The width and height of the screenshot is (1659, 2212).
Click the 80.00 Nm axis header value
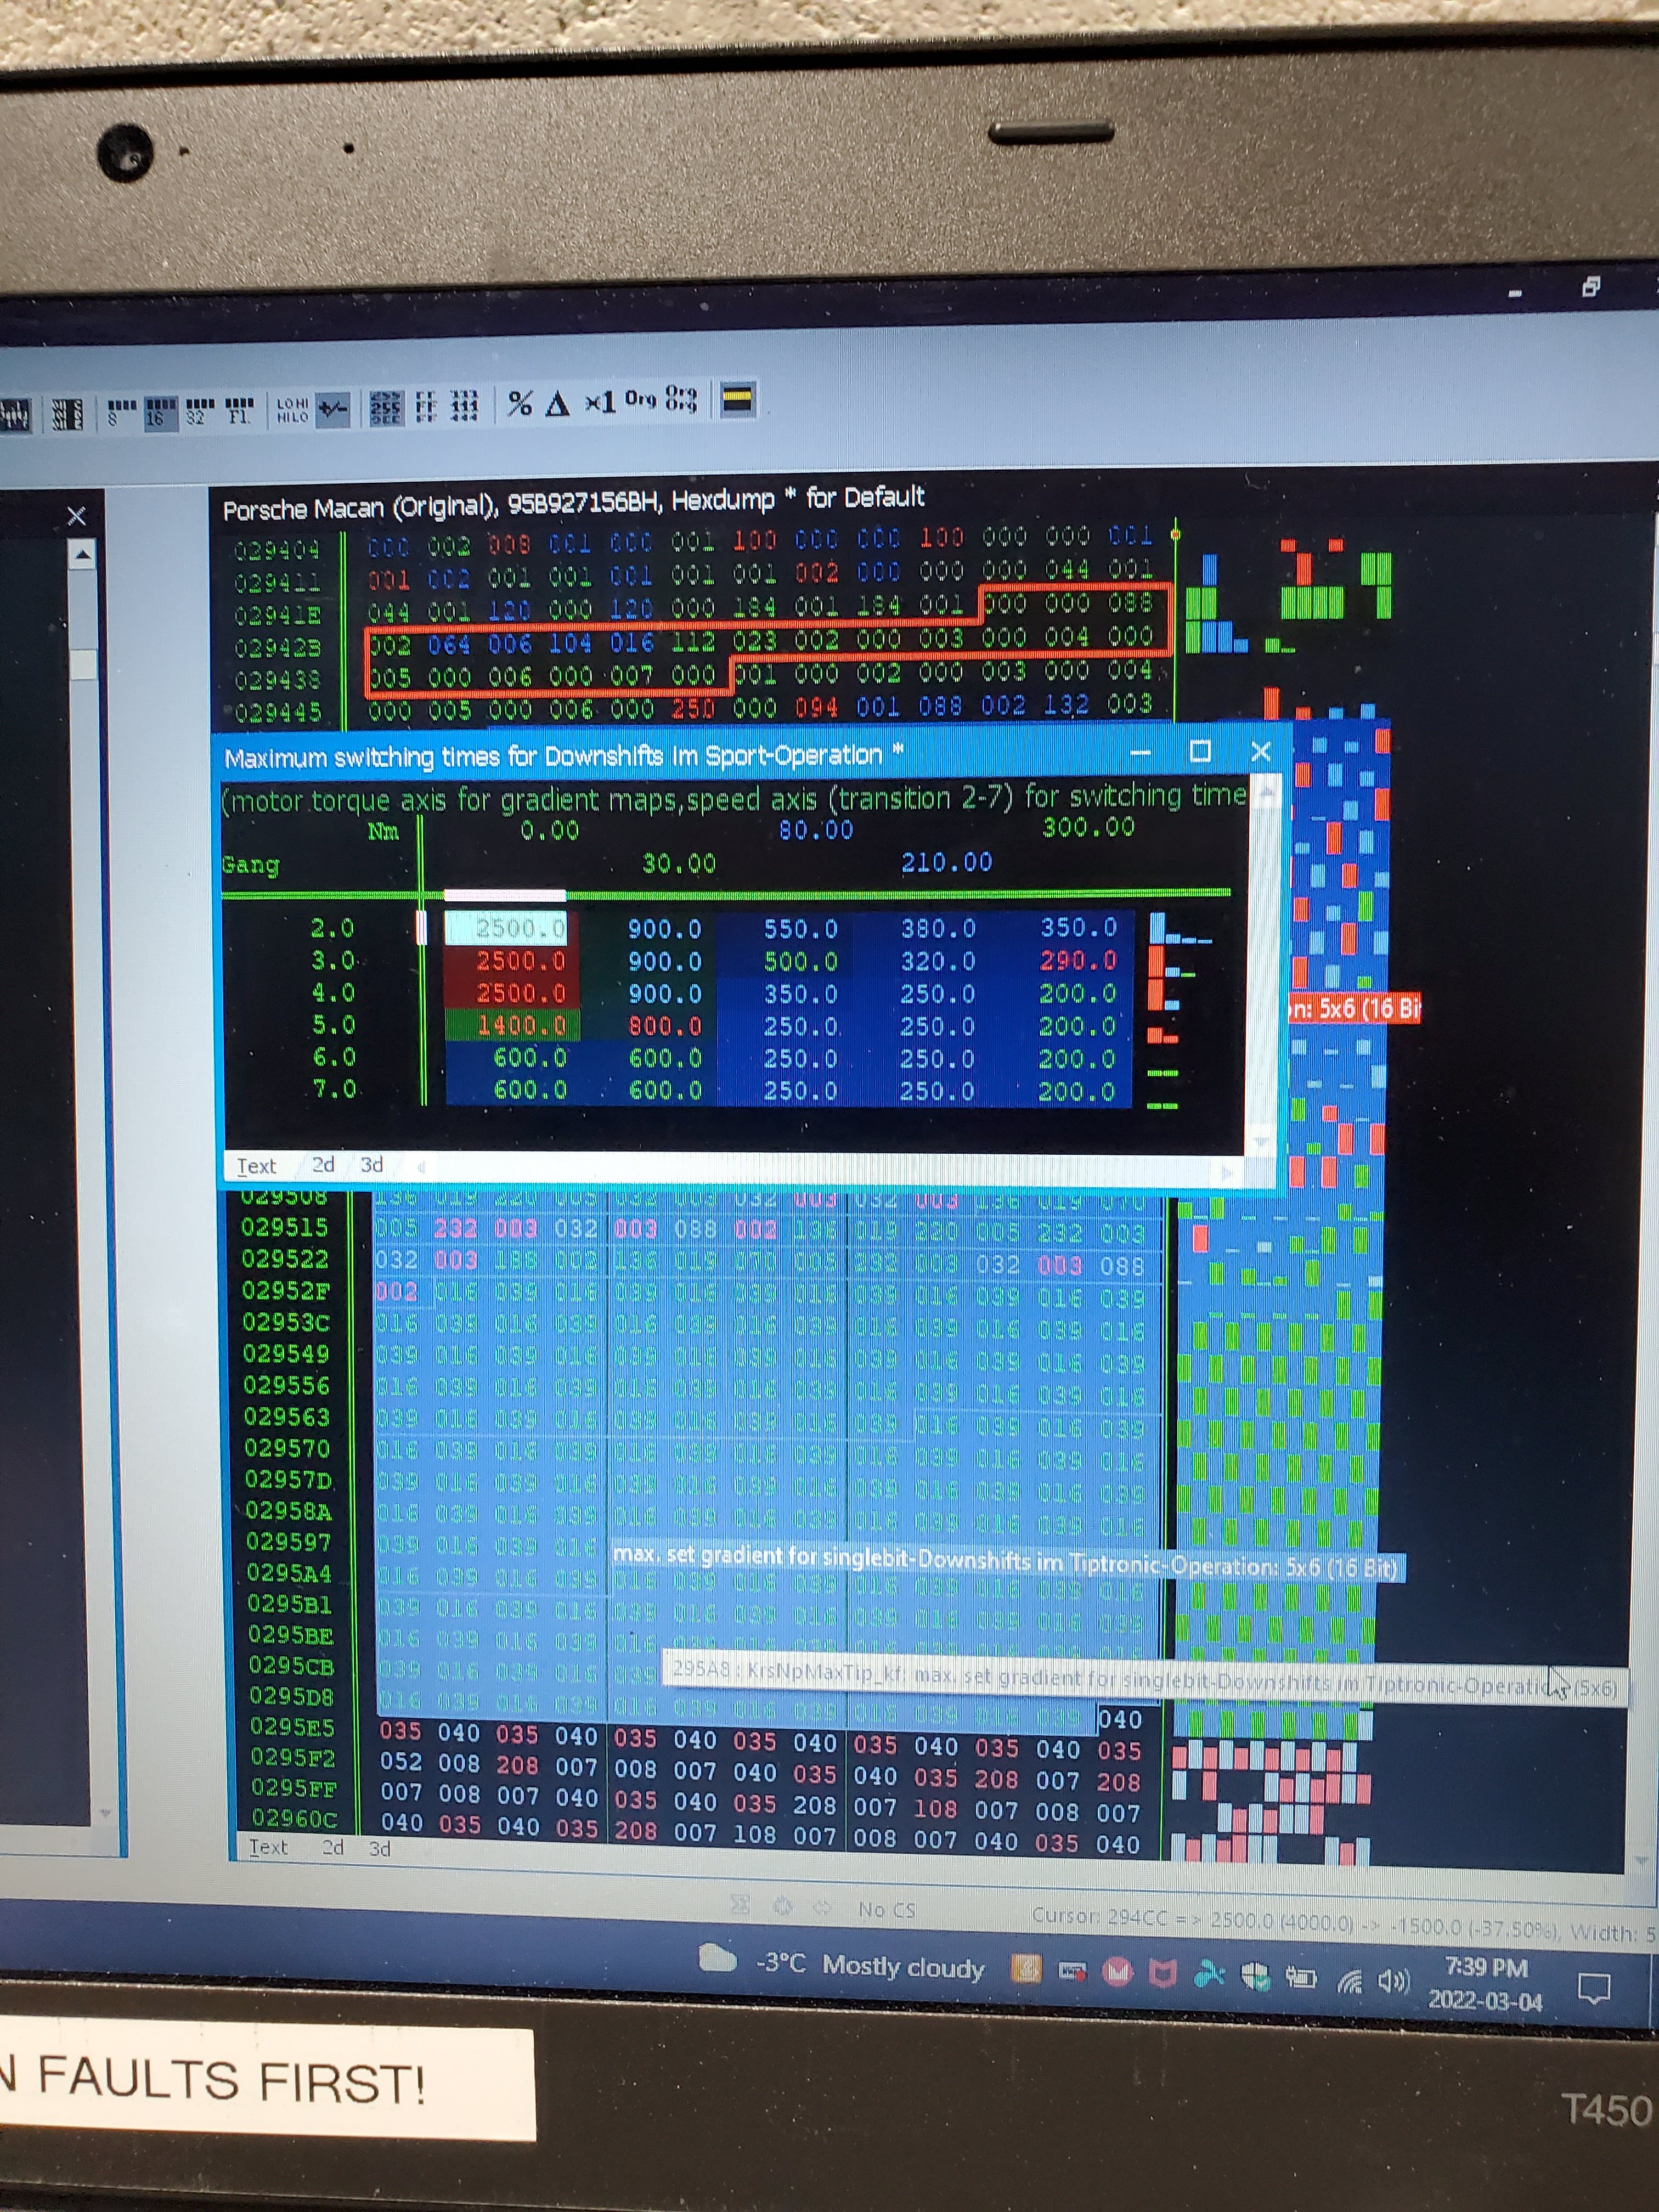[816, 830]
